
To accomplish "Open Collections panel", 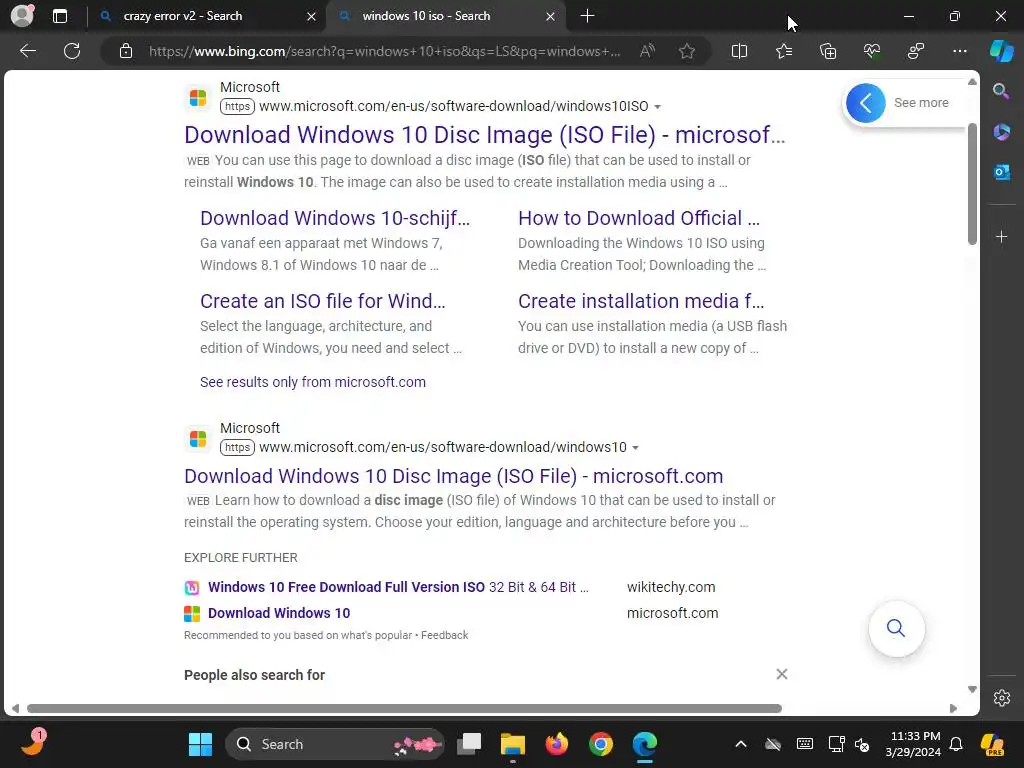I will pos(828,51).
